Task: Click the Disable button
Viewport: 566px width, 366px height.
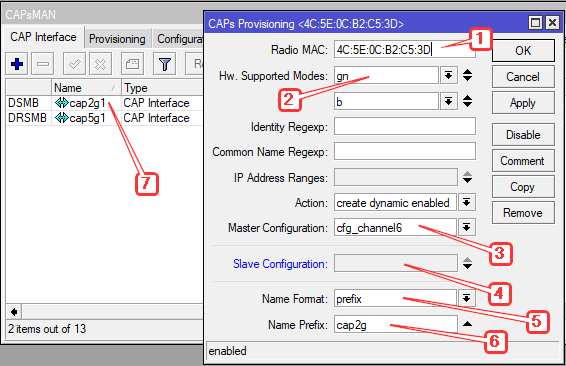Action: pos(523,135)
